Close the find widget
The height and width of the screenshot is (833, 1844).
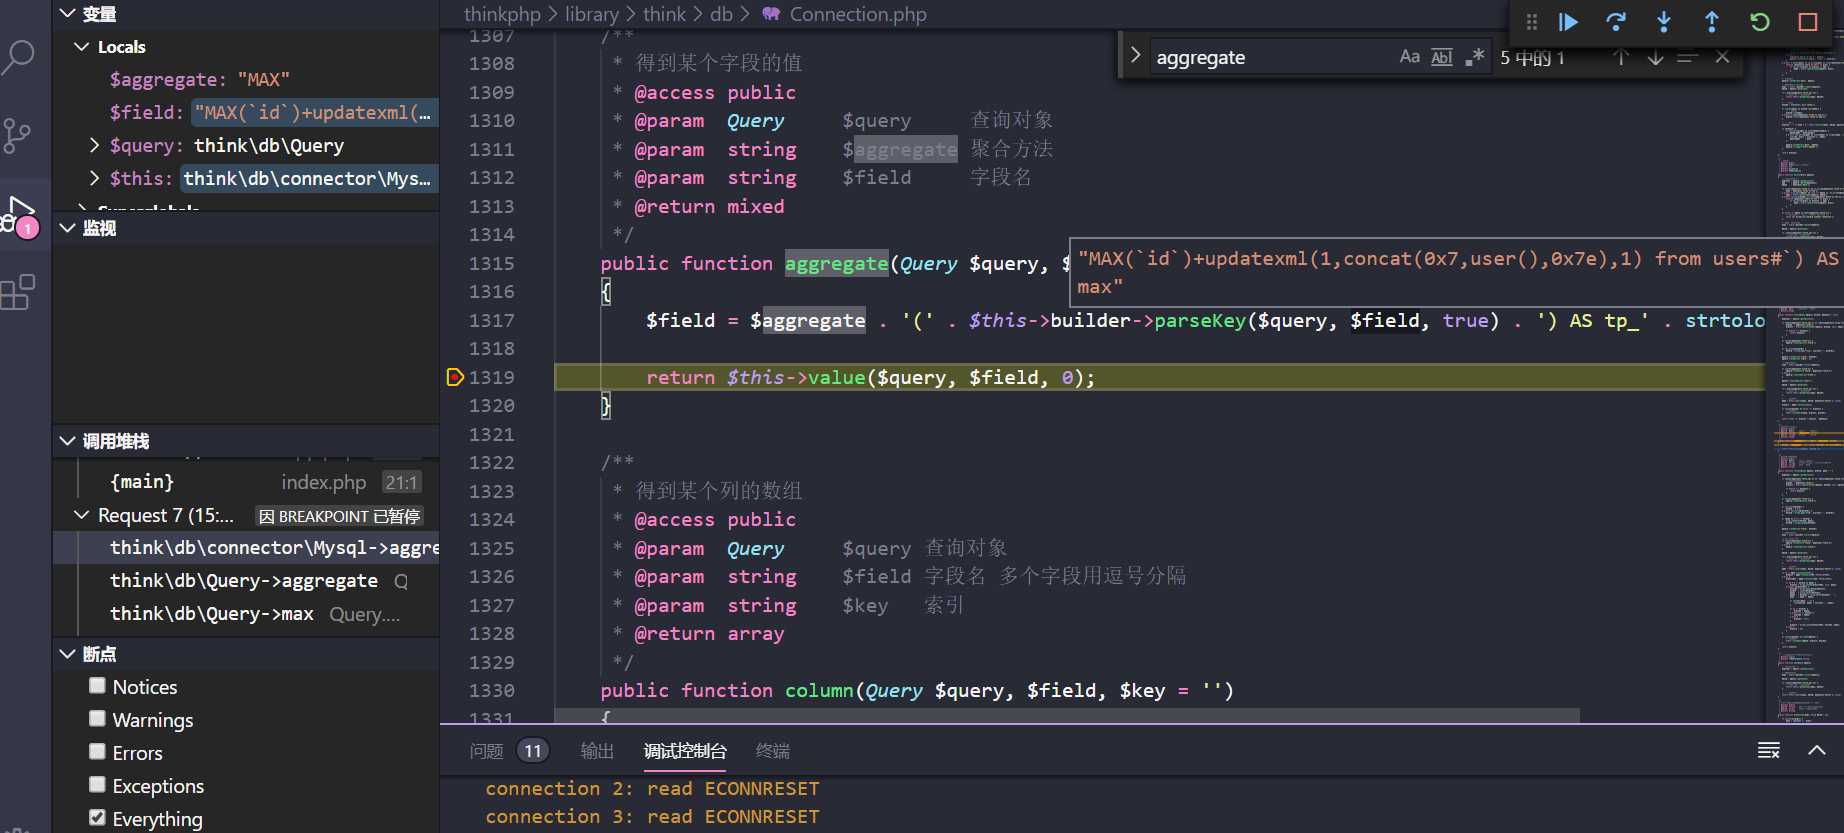coord(1722,57)
